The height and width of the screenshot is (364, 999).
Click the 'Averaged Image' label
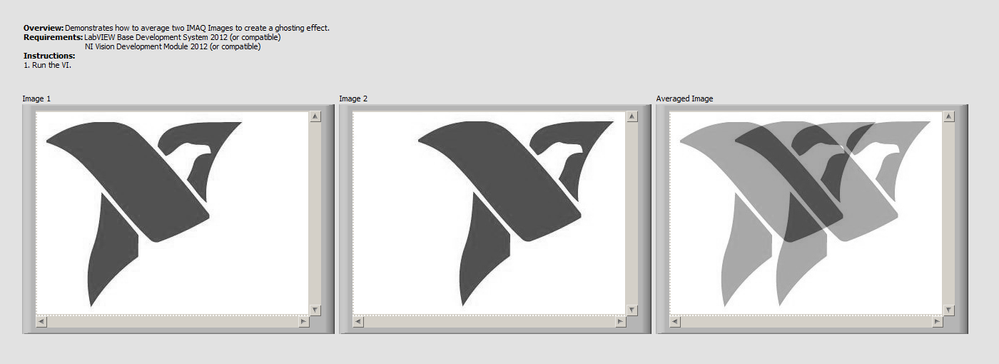click(684, 99)
